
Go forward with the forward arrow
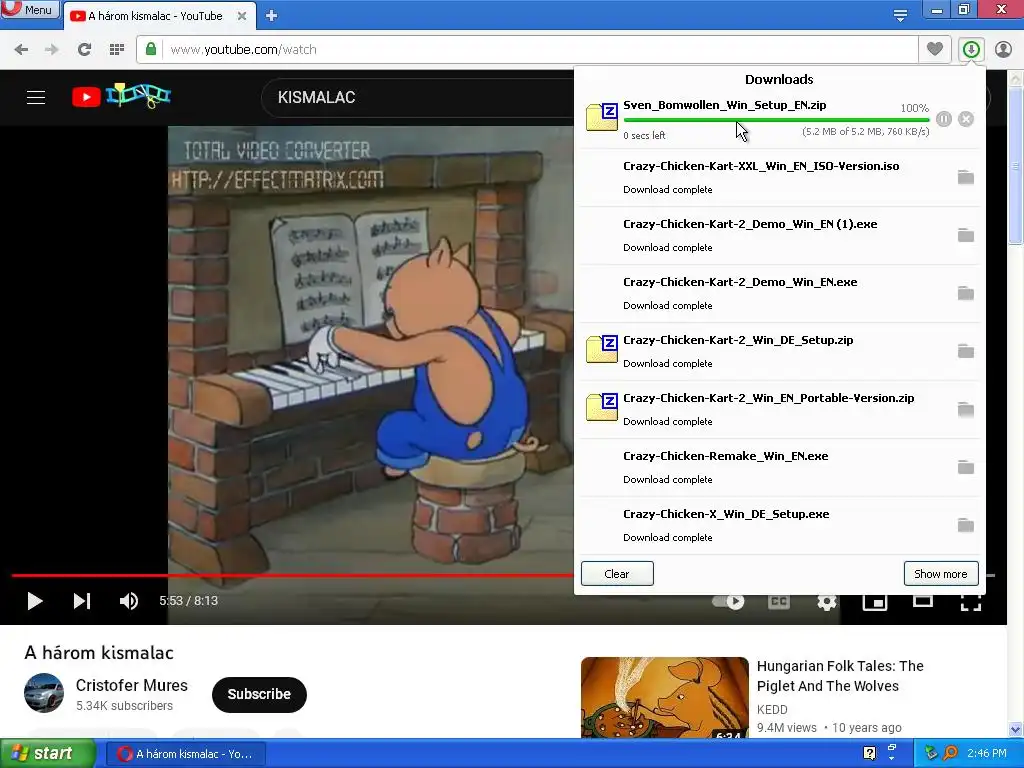[x=52, y=50]
